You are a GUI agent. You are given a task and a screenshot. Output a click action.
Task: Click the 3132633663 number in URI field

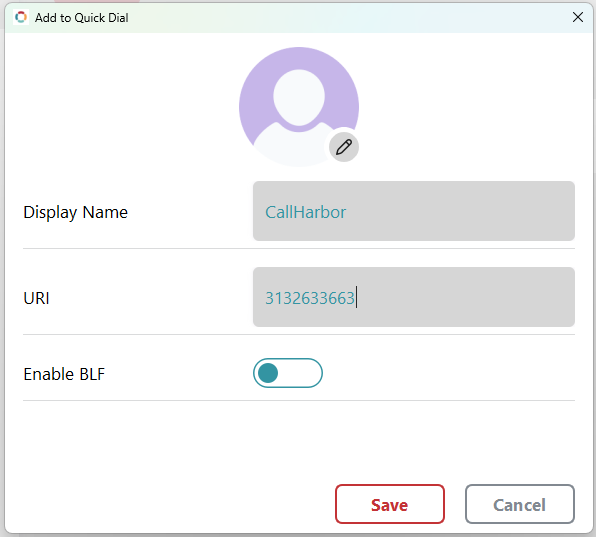tap(310, 298)
